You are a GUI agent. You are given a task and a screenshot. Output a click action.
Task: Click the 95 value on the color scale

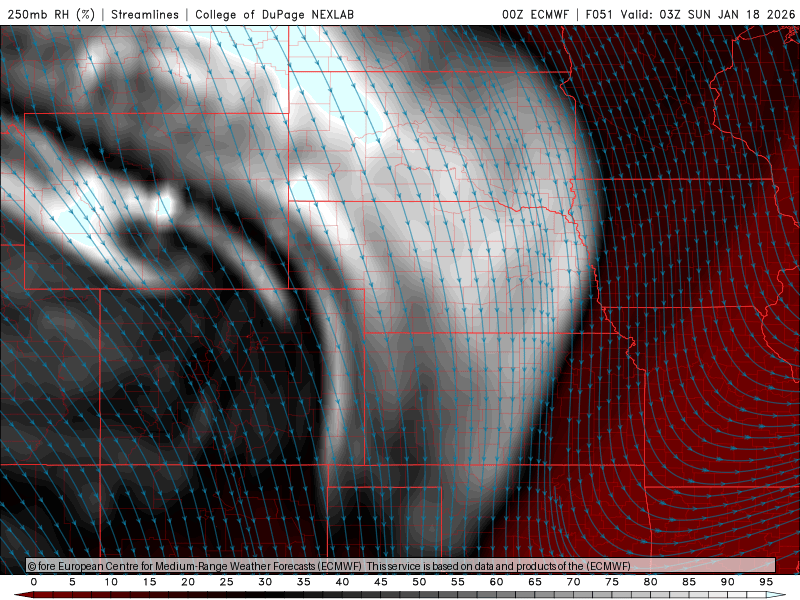pos(766,582)
